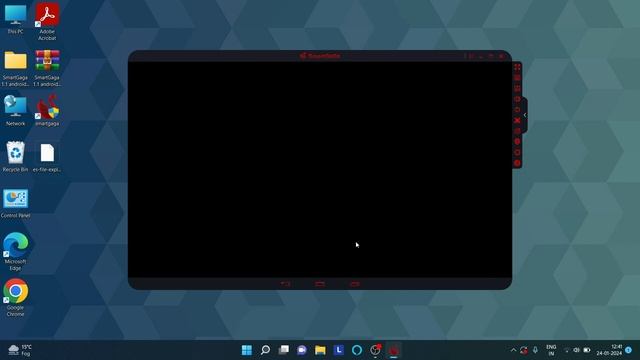Open the blue L app on taskbar
This screenshot has width=640, height=360.
click(339, 350)
